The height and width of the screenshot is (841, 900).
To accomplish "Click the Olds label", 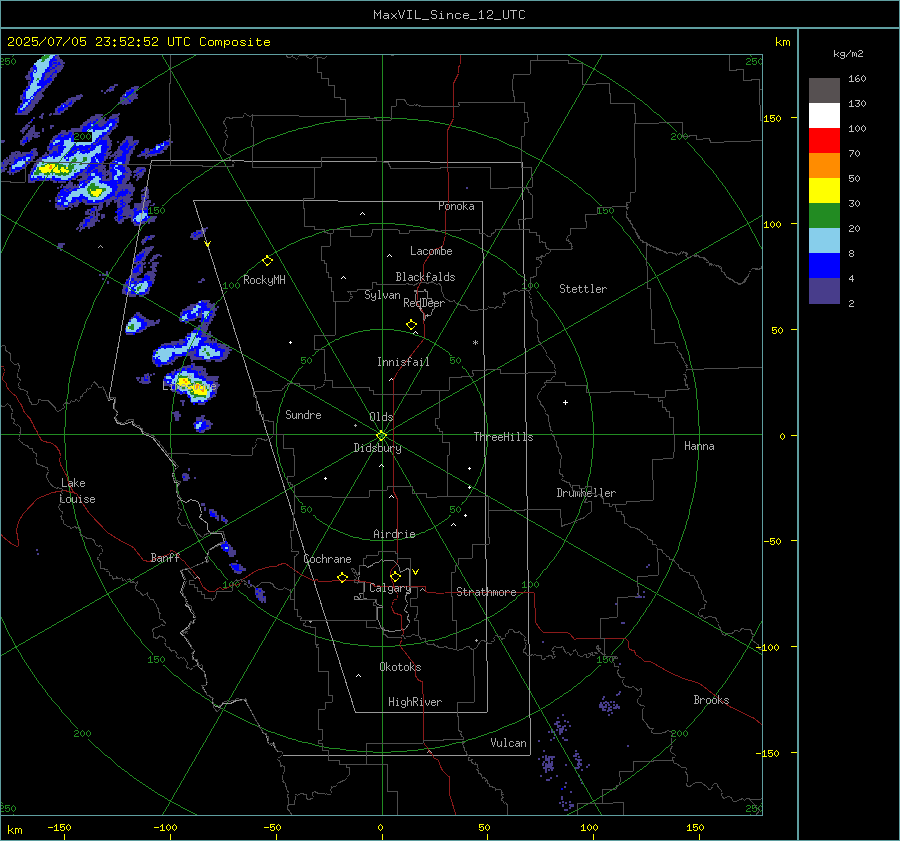I will (381, 417).
